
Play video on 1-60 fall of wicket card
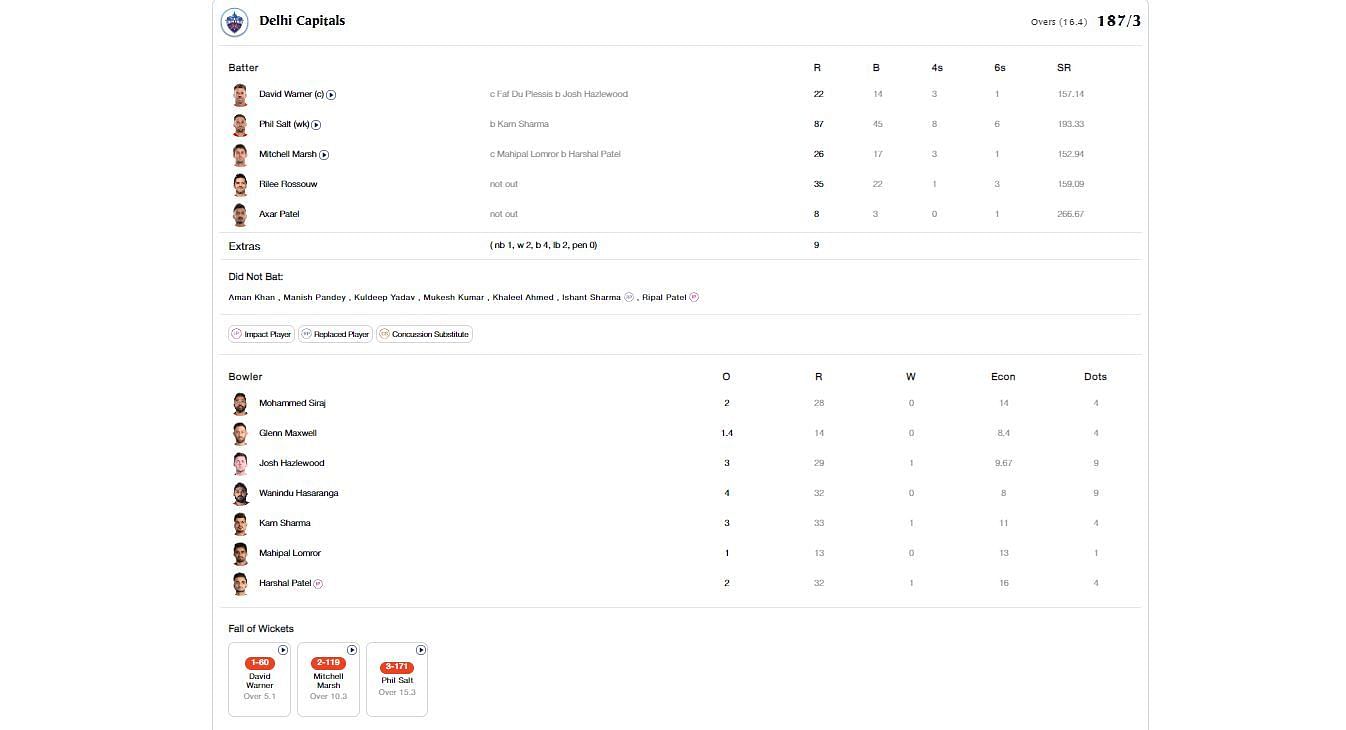tap(283, 650)
